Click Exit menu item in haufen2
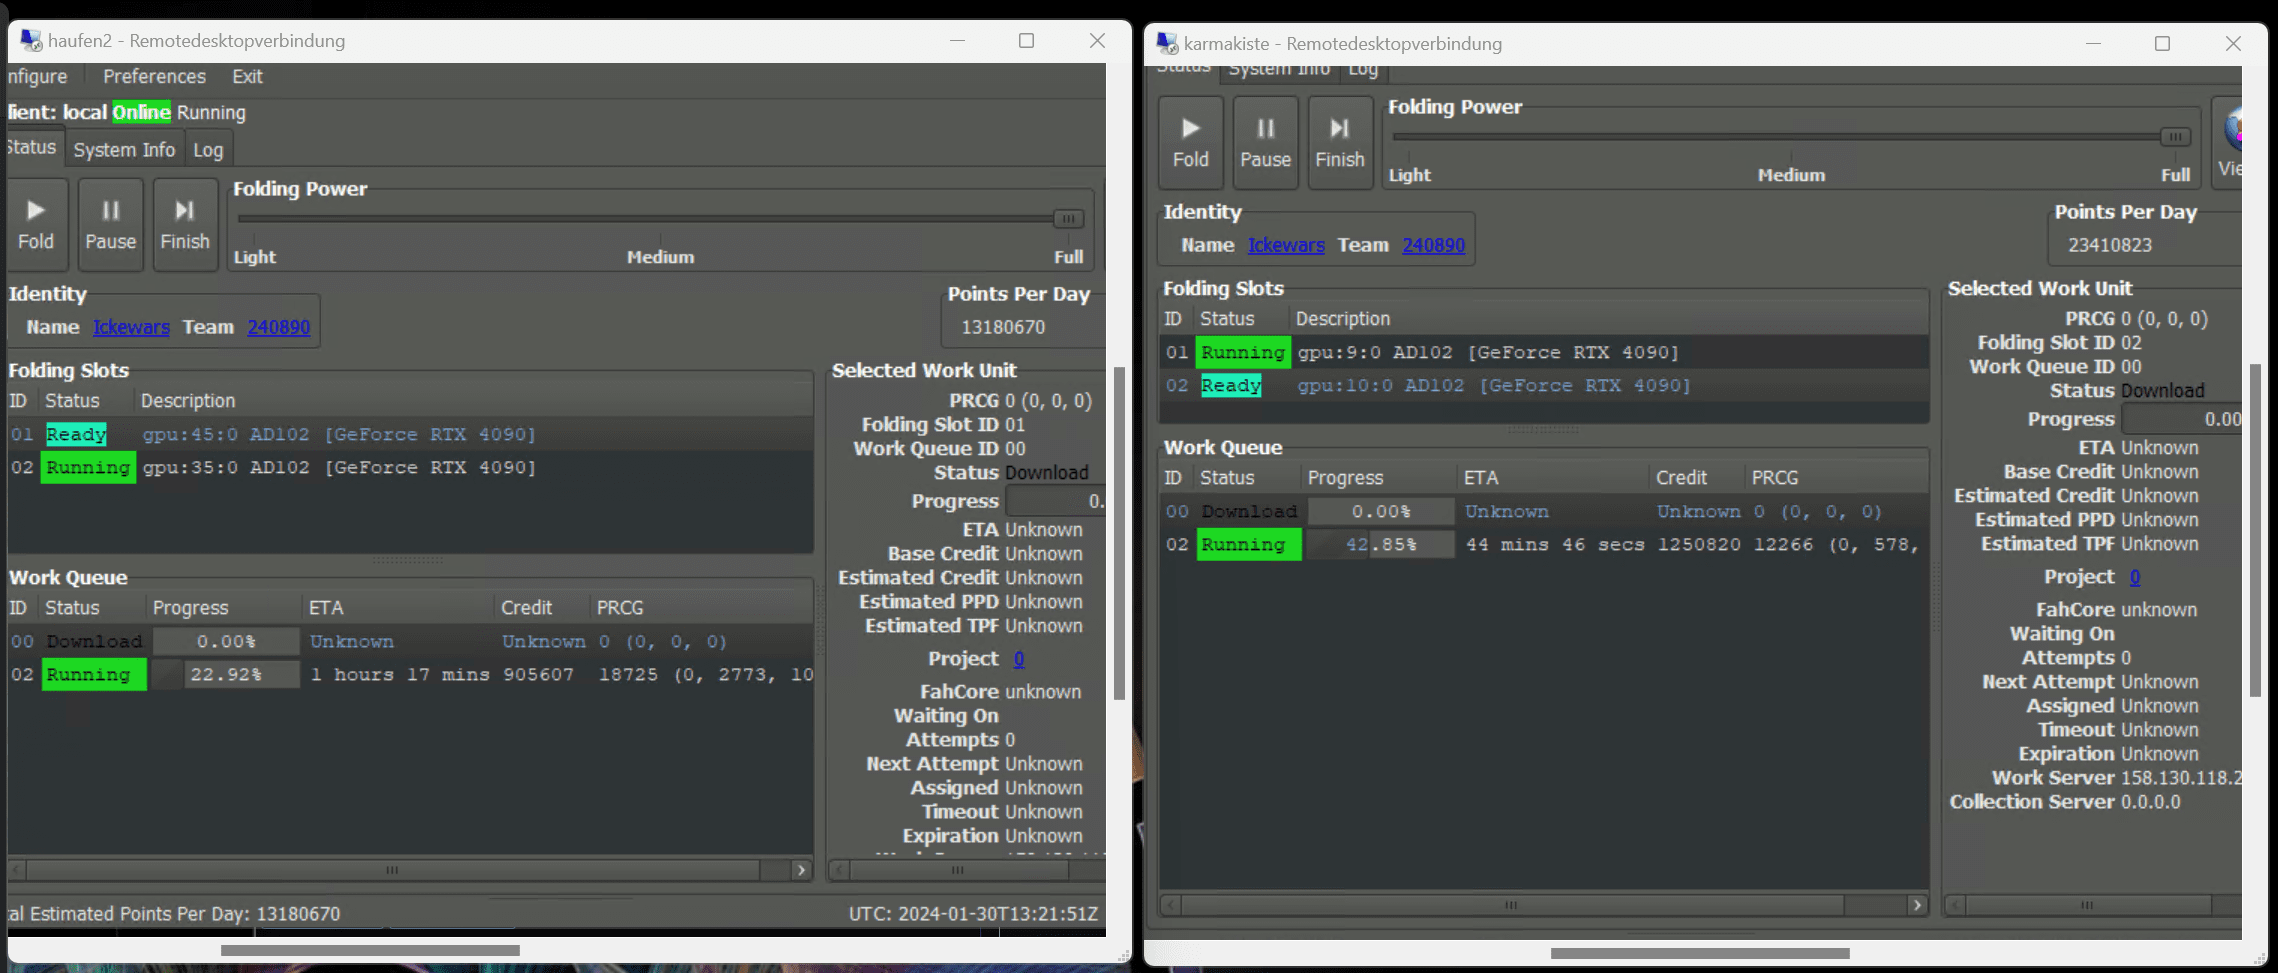2278x973 pixels. pos(247,77)
